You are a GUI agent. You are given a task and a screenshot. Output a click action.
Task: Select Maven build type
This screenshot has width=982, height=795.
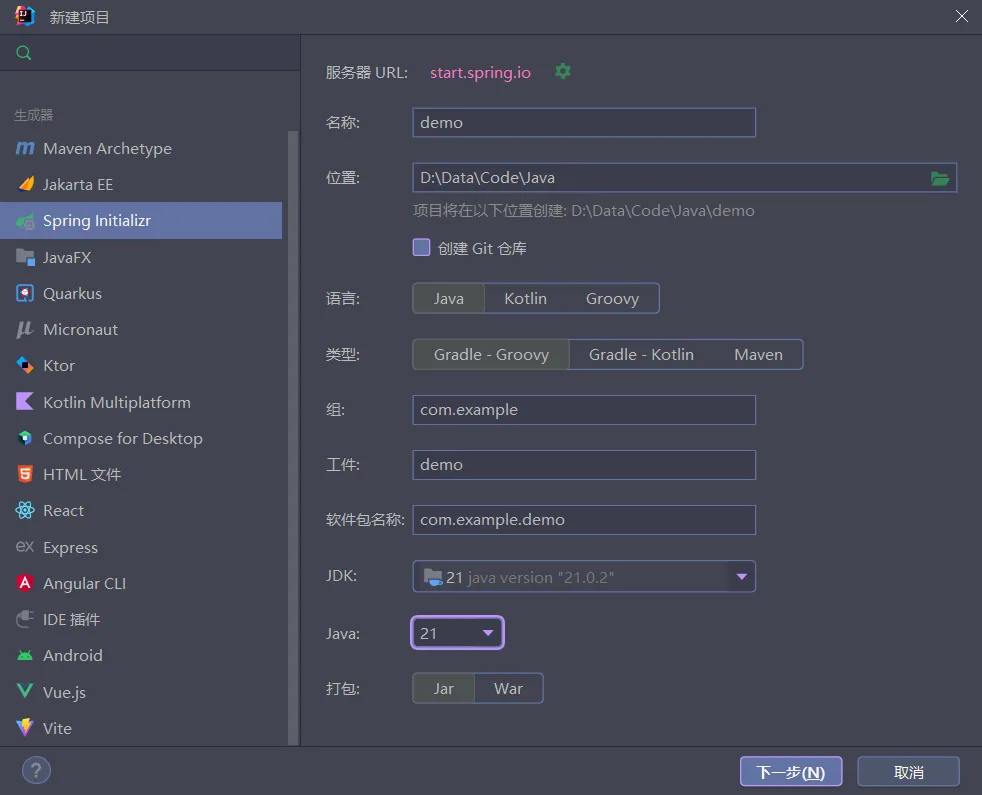coord(758,355)
